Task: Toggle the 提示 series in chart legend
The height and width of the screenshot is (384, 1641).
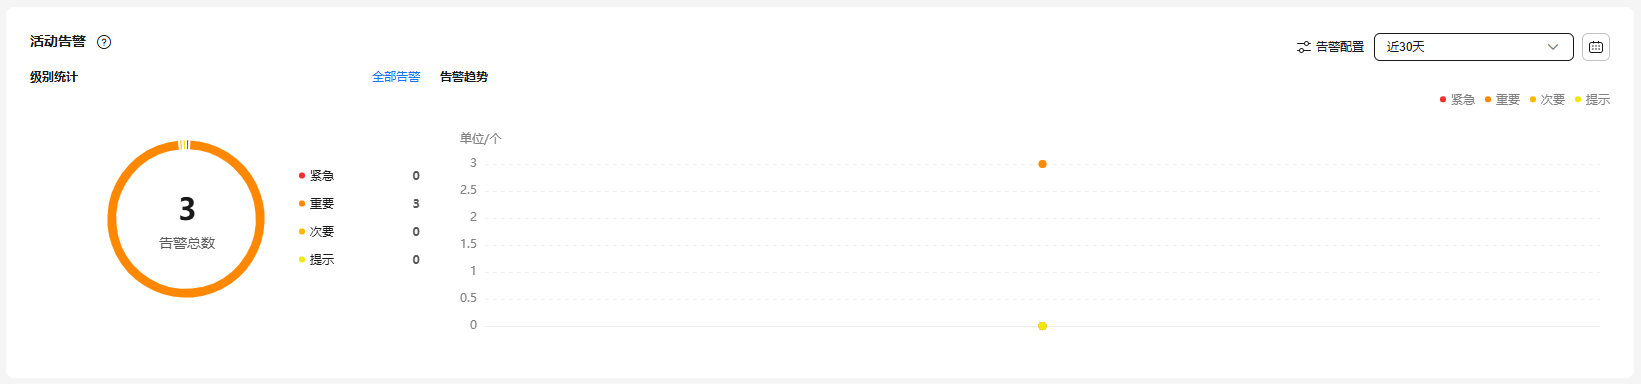Action: tap(1592, 99)
